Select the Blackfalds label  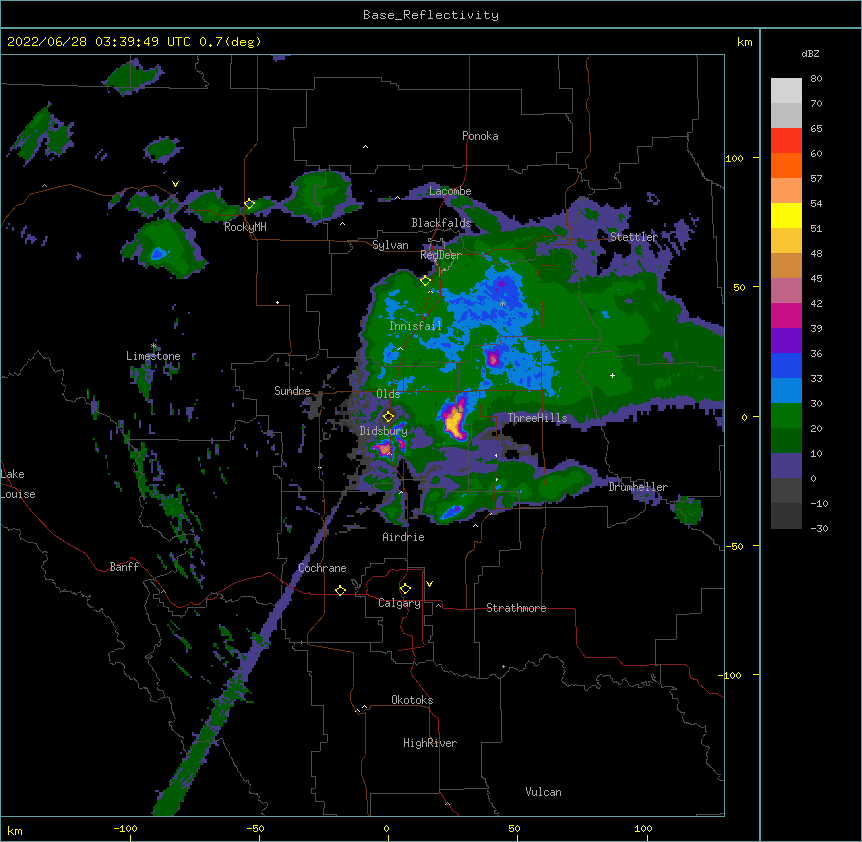pos(441,223)
